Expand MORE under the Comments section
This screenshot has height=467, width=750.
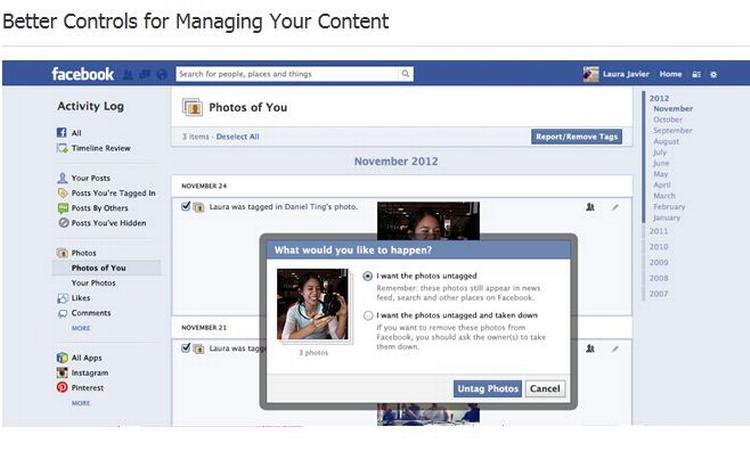[80, 328]
